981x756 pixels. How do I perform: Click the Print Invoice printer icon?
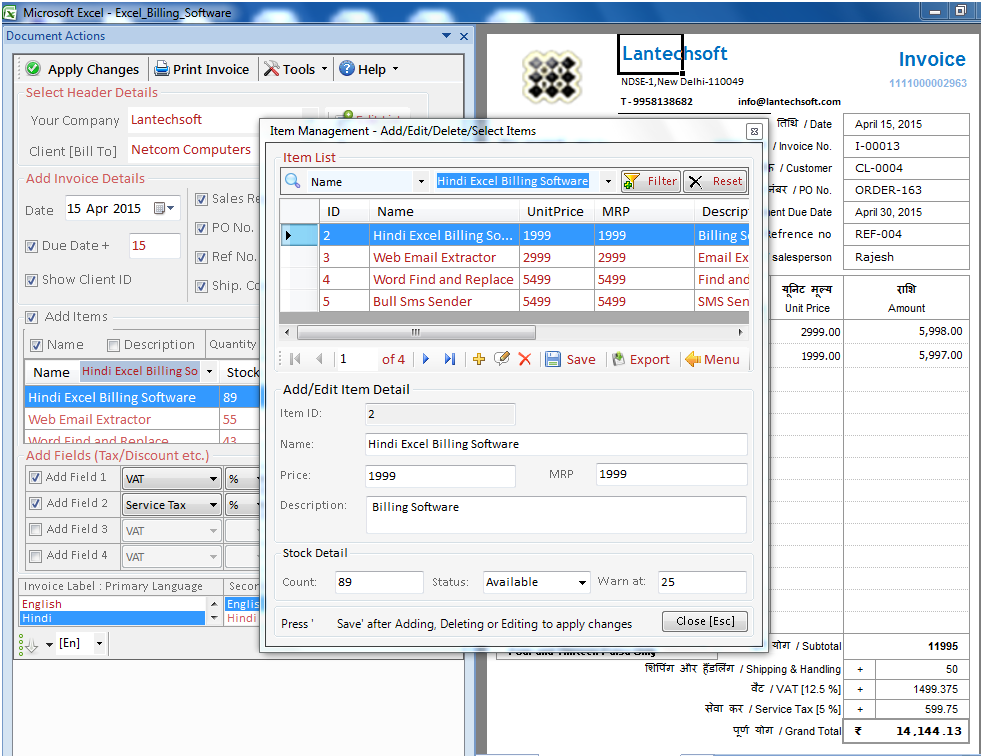[162, 68]
